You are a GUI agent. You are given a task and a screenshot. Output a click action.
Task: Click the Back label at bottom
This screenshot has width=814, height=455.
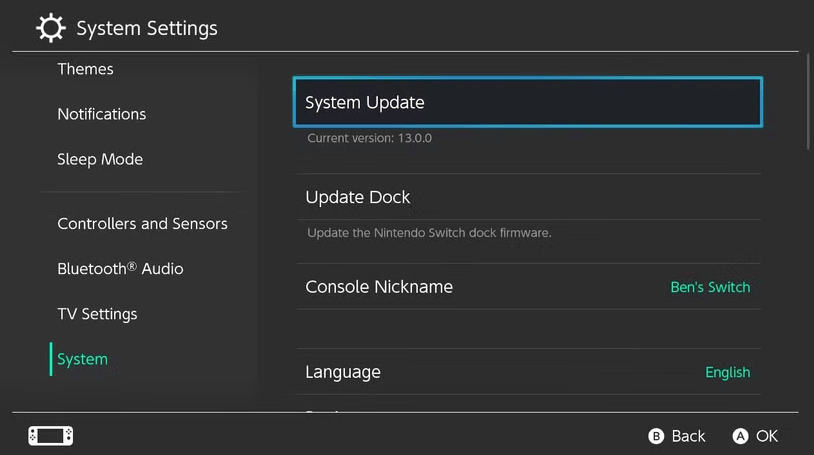688,436
